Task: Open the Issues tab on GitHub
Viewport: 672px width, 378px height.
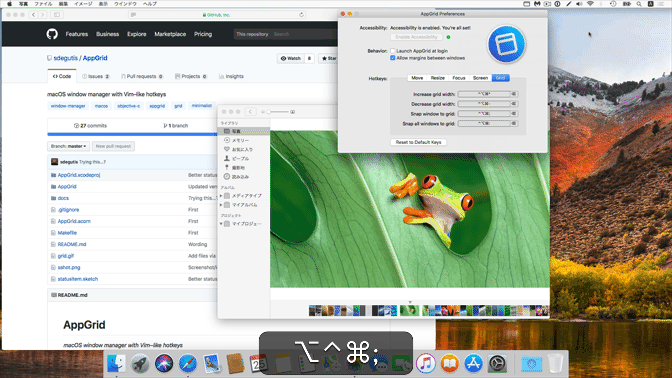Action: [96, 76]
